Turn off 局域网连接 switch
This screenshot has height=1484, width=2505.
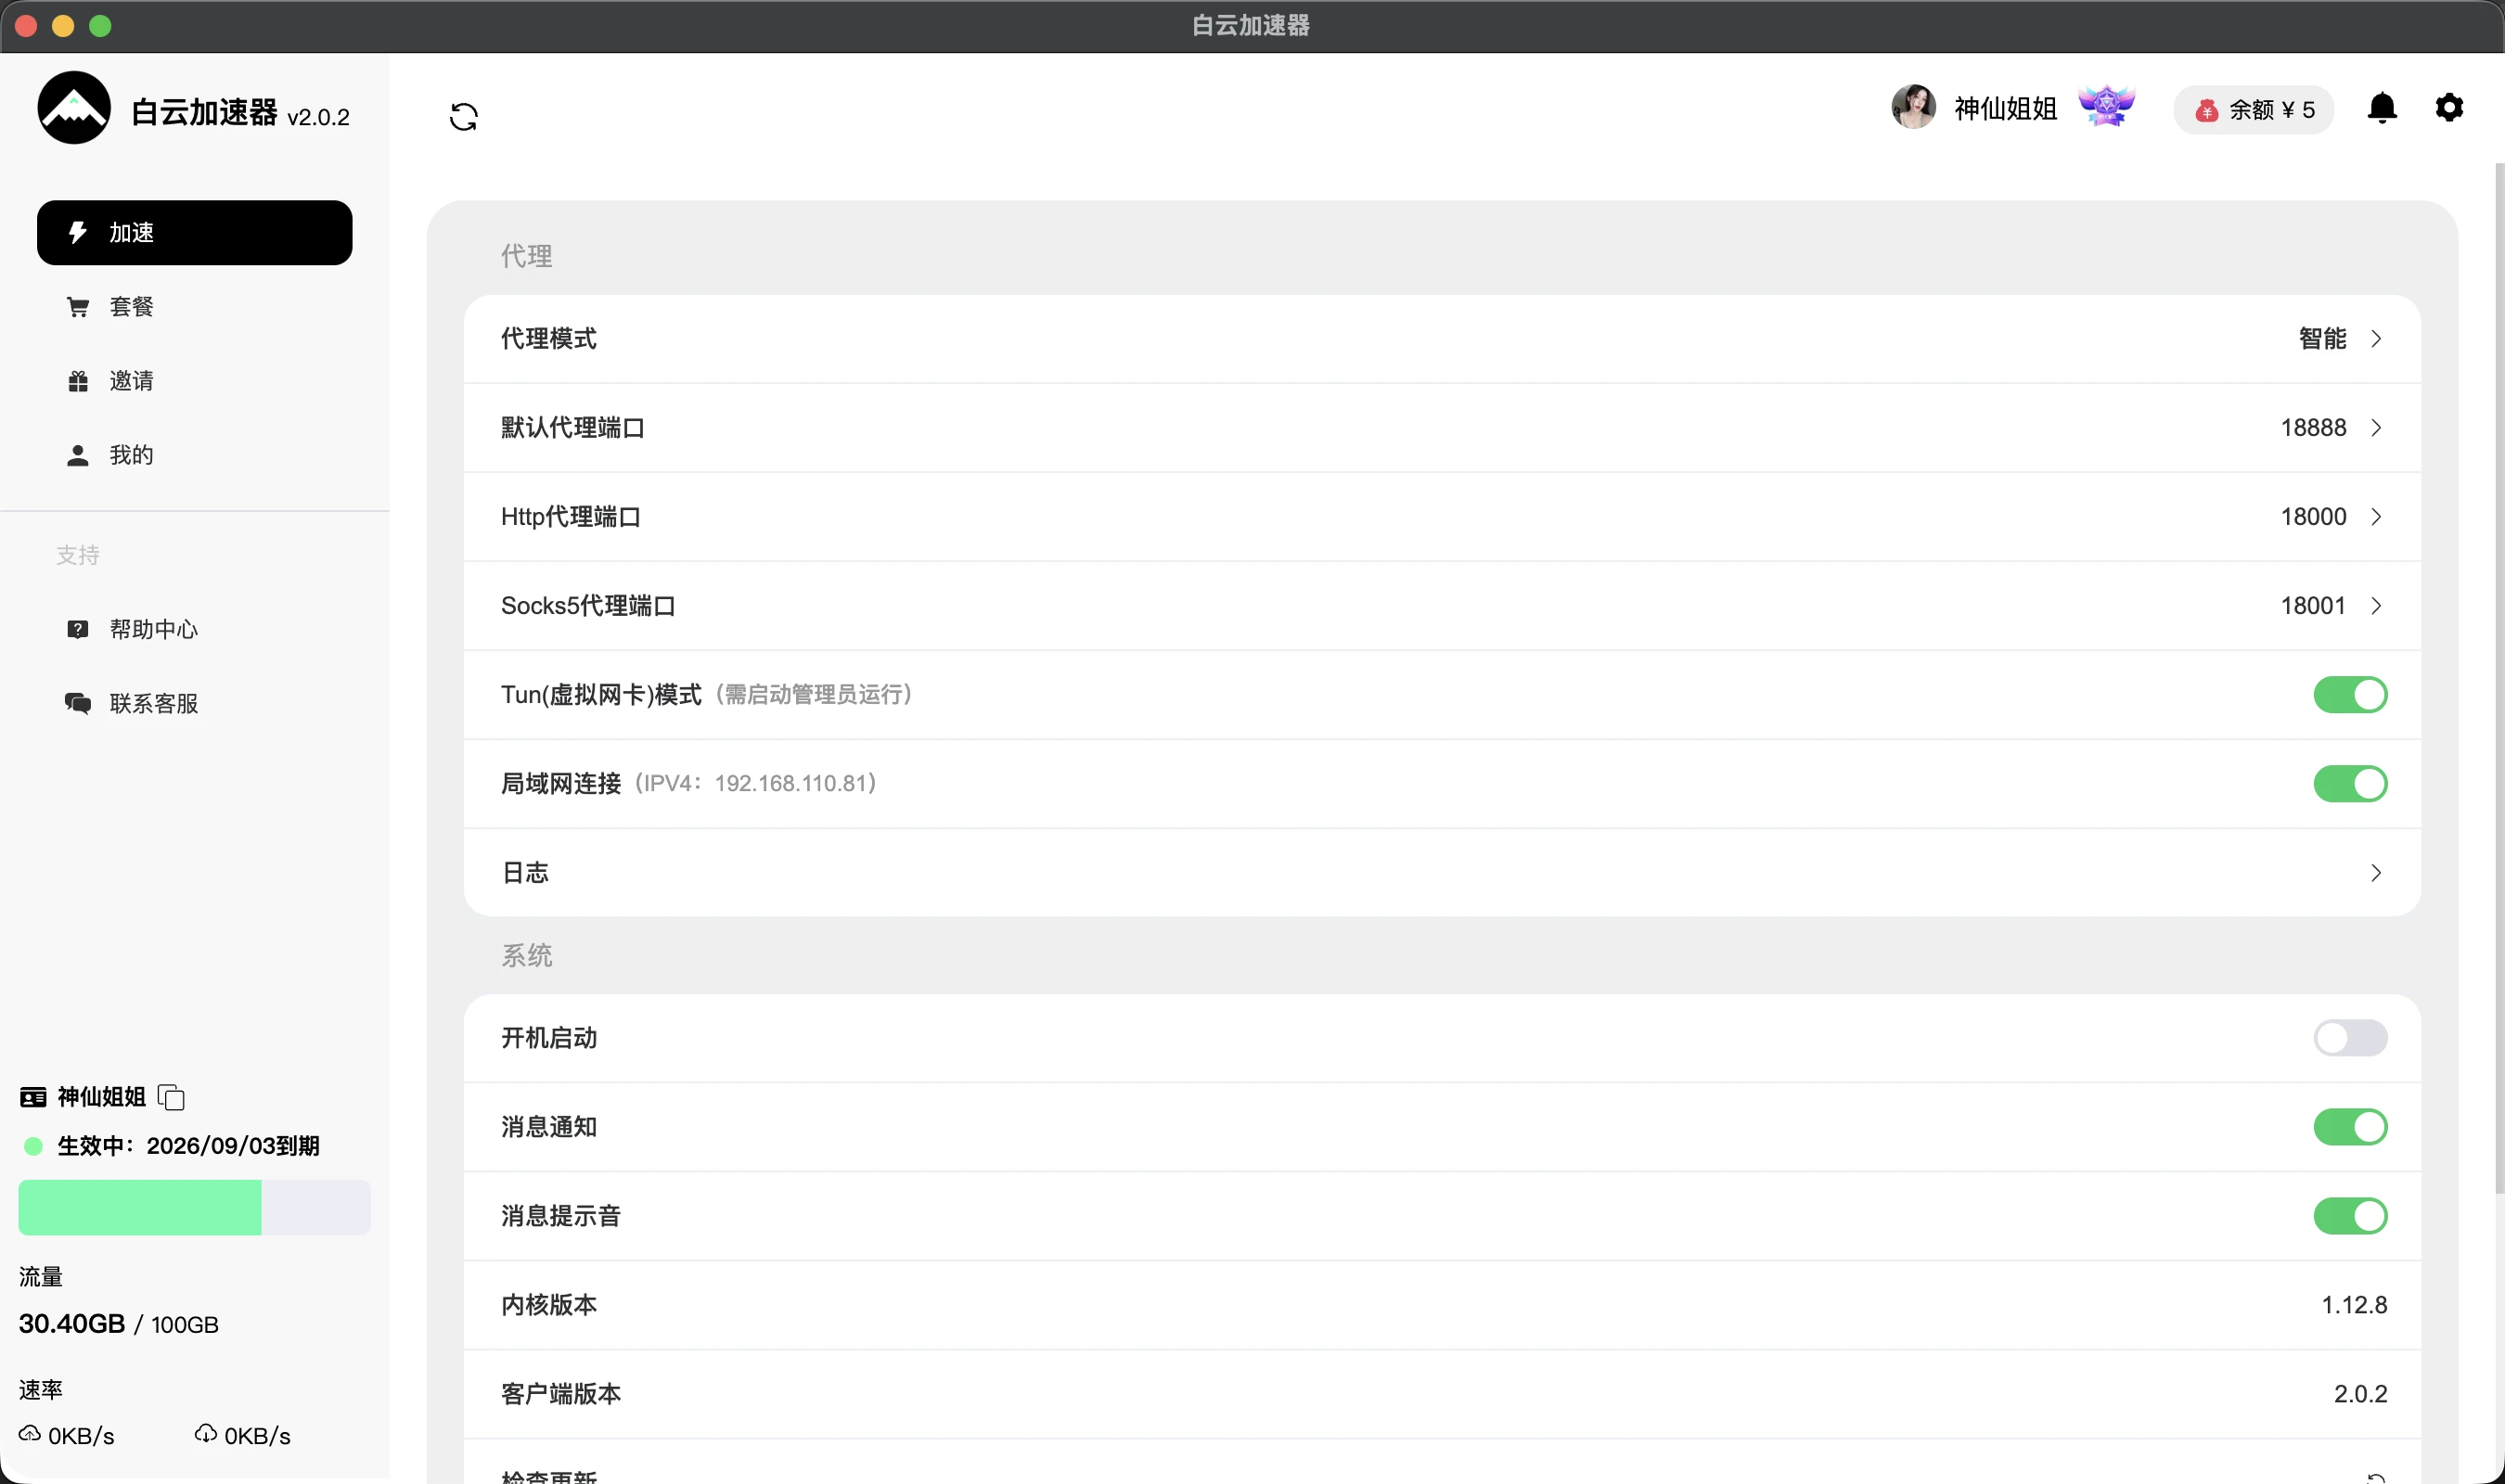pyautogui.click(x=2349, y=783)
